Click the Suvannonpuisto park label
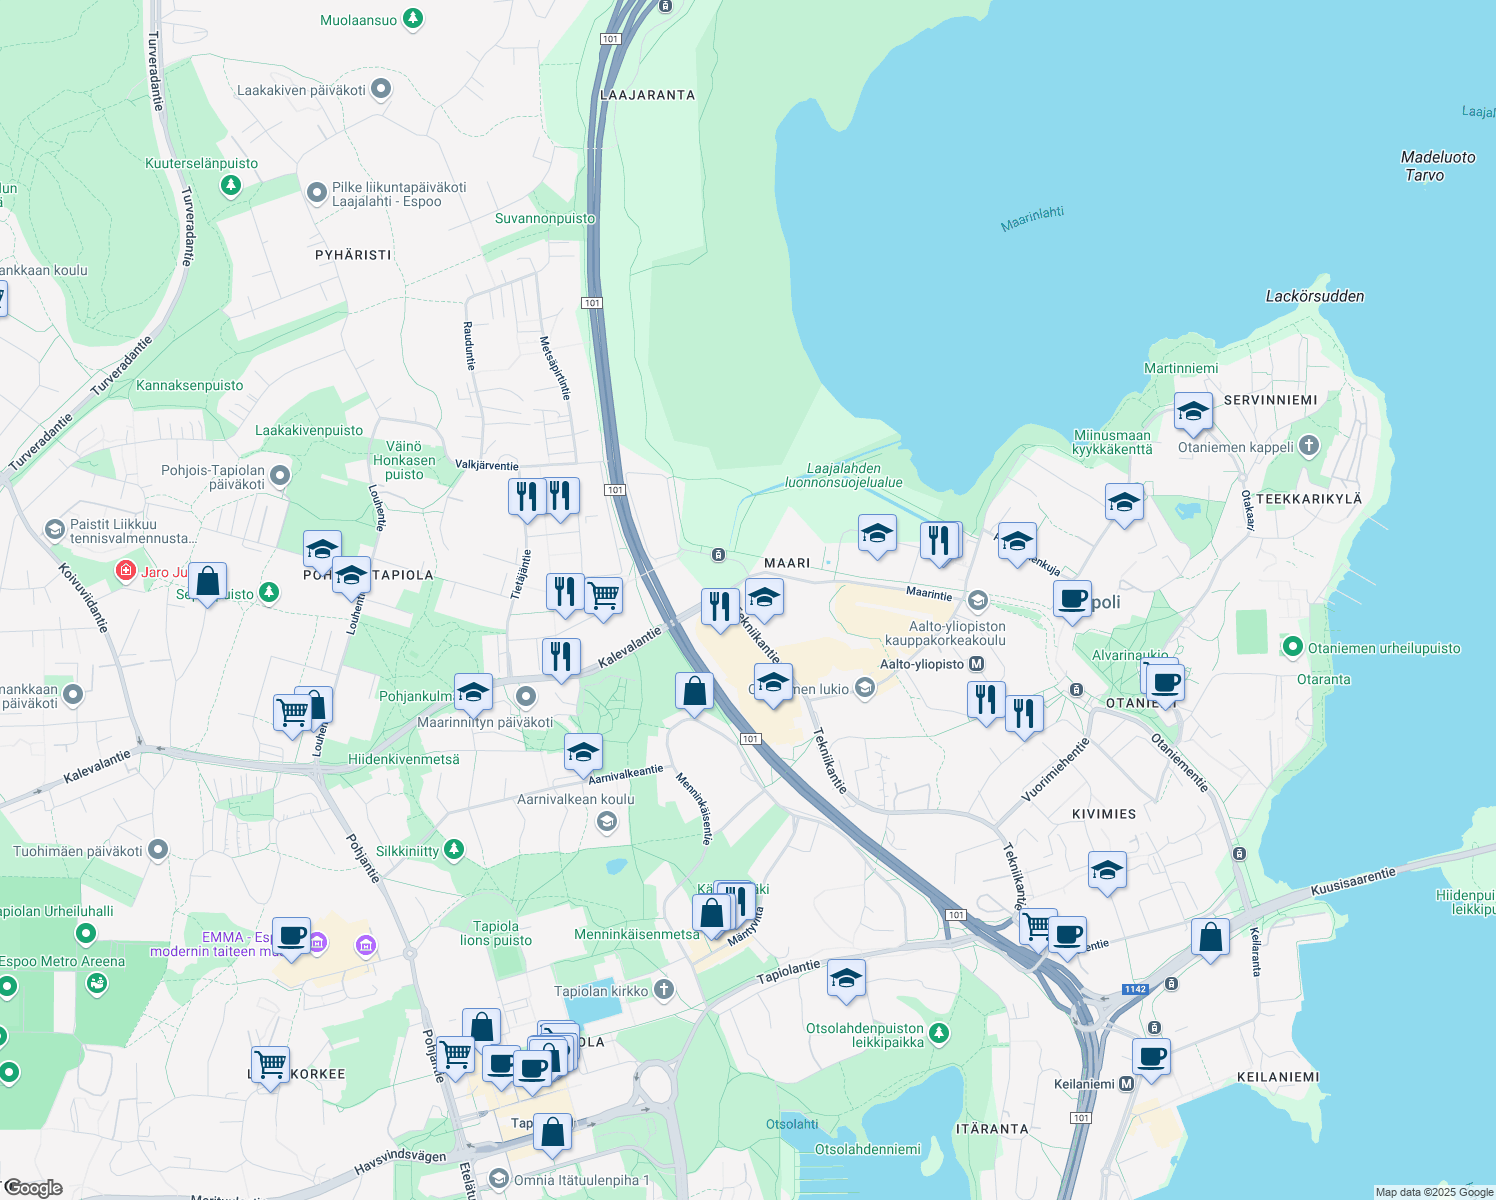This screenshot has width=1496, height=1200. (545, 218)
